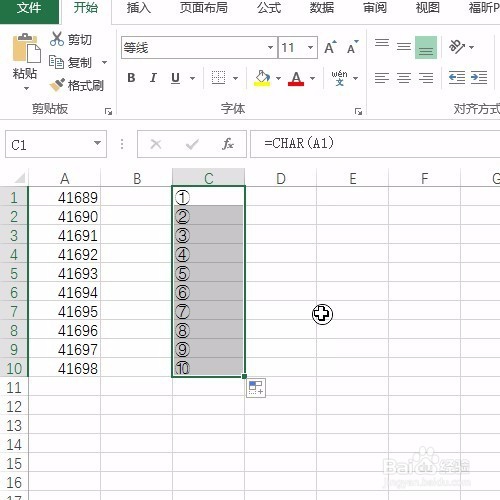Expand the phonetic guide dropdown arrow
This screenshot has height=500, width=500.
(x=355, y=78)
